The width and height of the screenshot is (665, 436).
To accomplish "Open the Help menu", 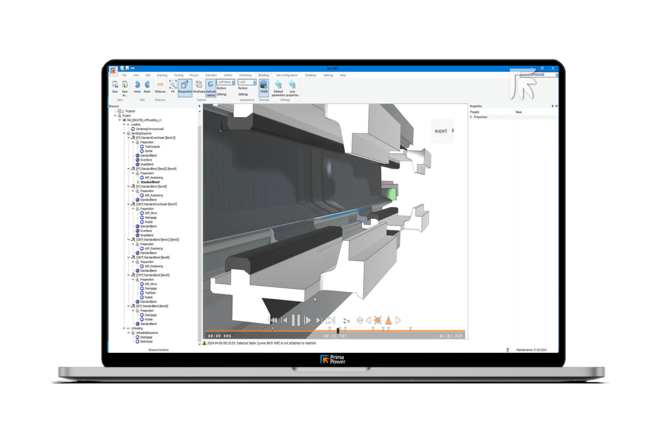I will coord(343,75).
